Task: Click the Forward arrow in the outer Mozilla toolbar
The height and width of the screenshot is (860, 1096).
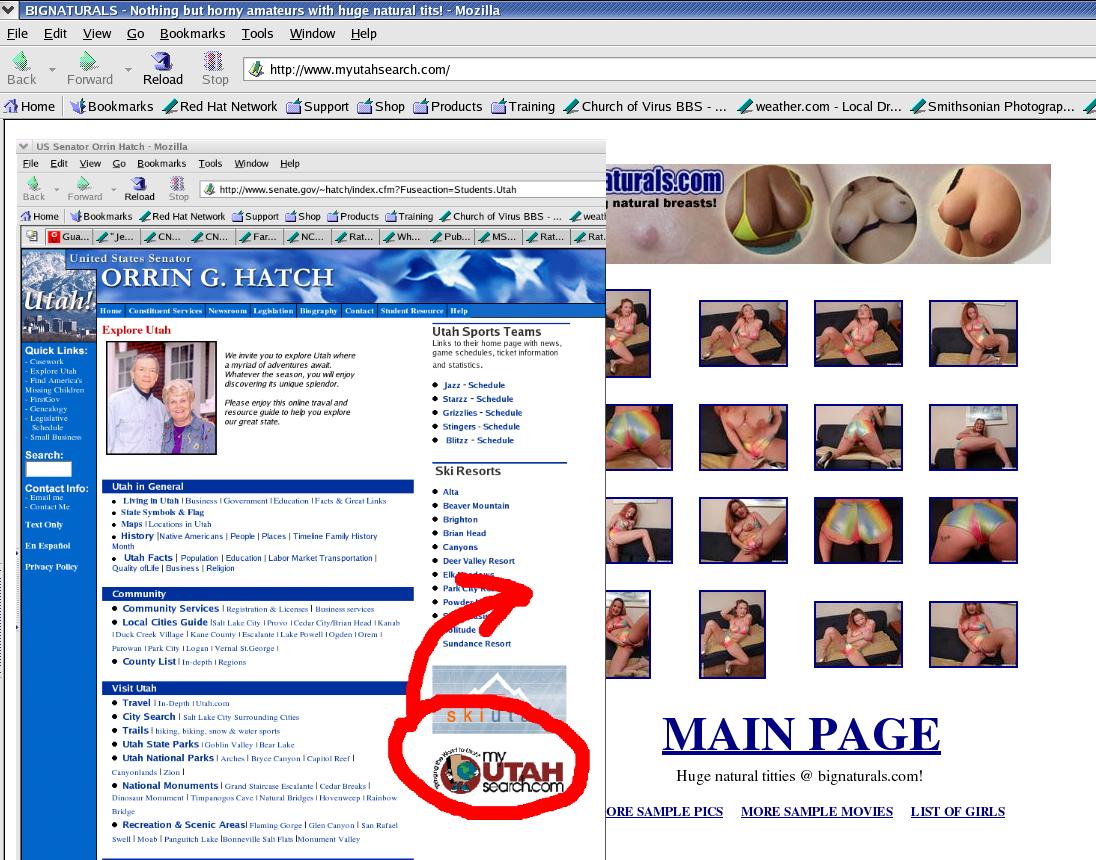Action: pos(89,69)
